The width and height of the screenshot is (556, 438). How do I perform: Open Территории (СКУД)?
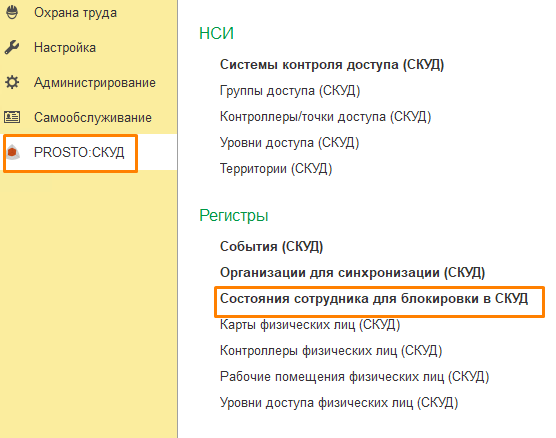pyautogui.click(x=276, y=168)
